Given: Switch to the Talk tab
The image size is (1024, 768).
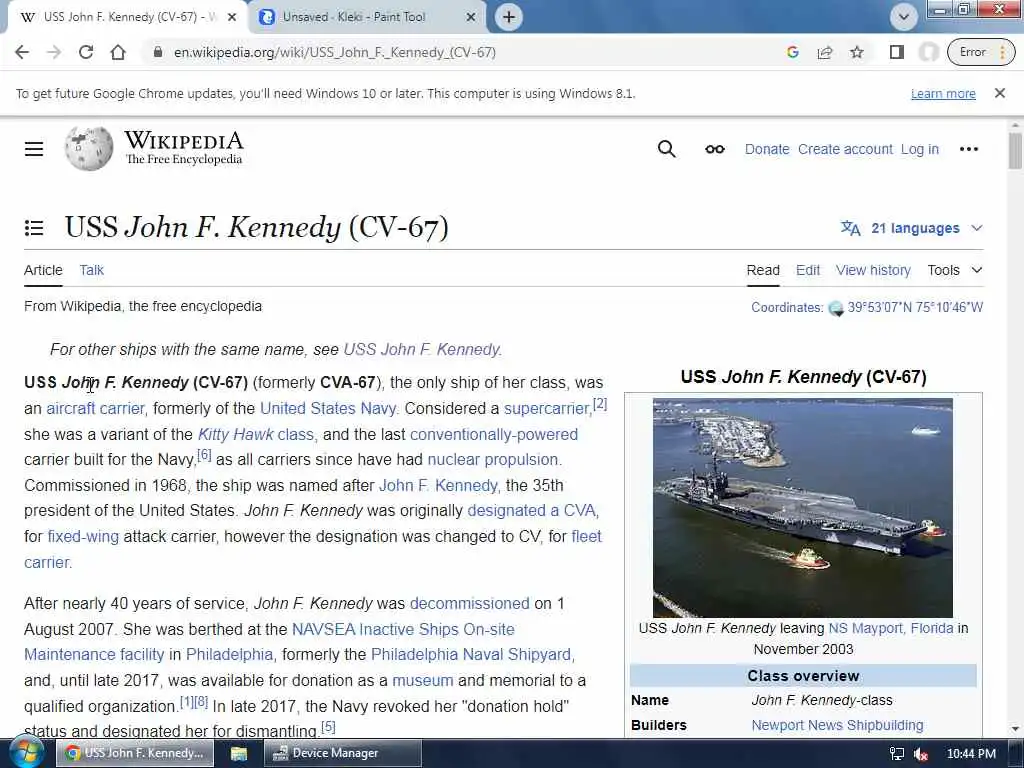Looking at the screenshot, I should coord(91,270).
